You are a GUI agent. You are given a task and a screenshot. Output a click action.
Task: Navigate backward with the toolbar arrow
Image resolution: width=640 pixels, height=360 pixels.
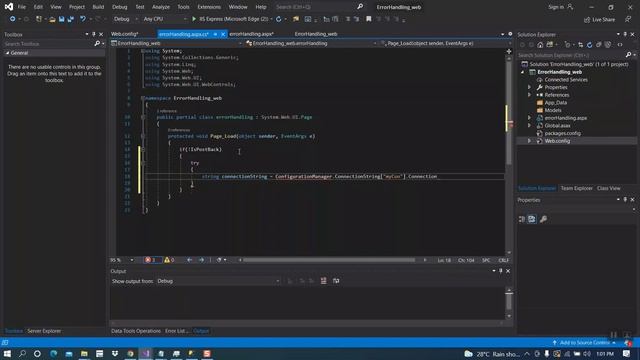13,19
